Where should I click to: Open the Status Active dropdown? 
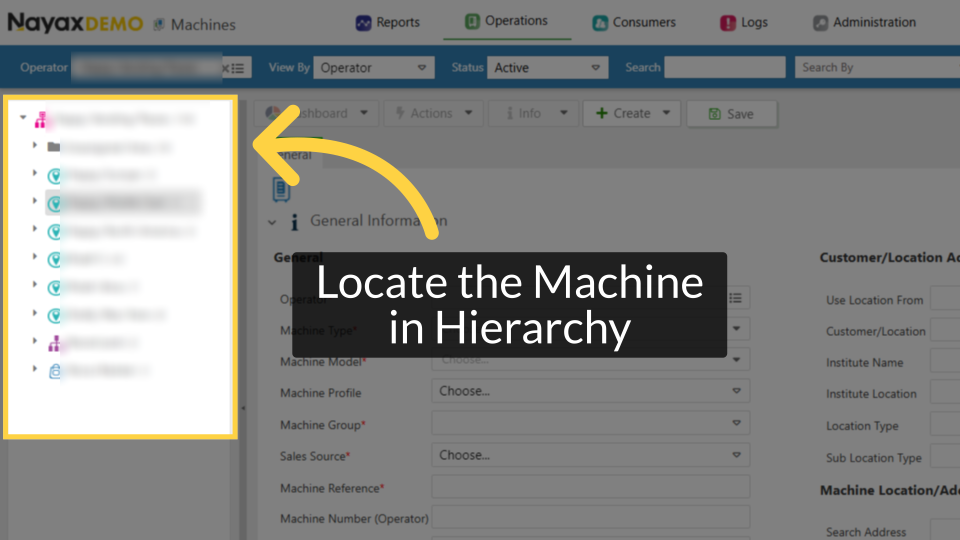tap(547, 67)
